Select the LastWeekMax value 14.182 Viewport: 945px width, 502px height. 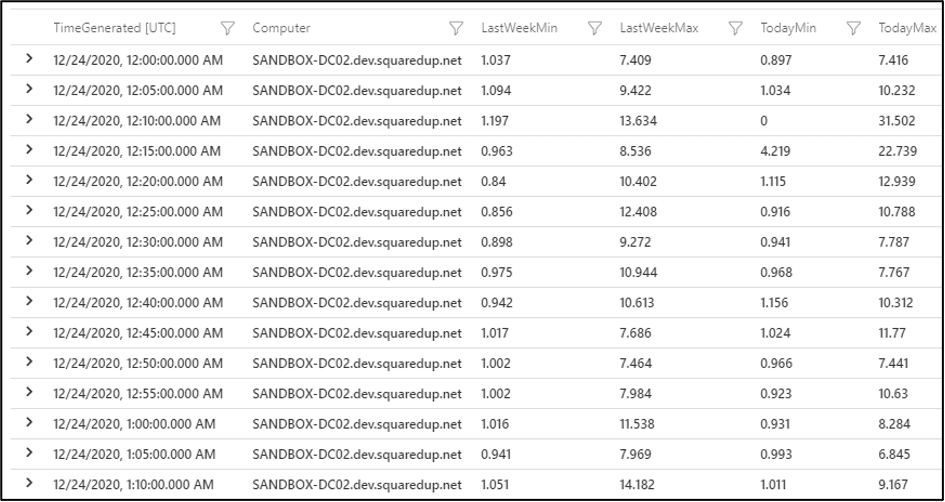(638, 485)
